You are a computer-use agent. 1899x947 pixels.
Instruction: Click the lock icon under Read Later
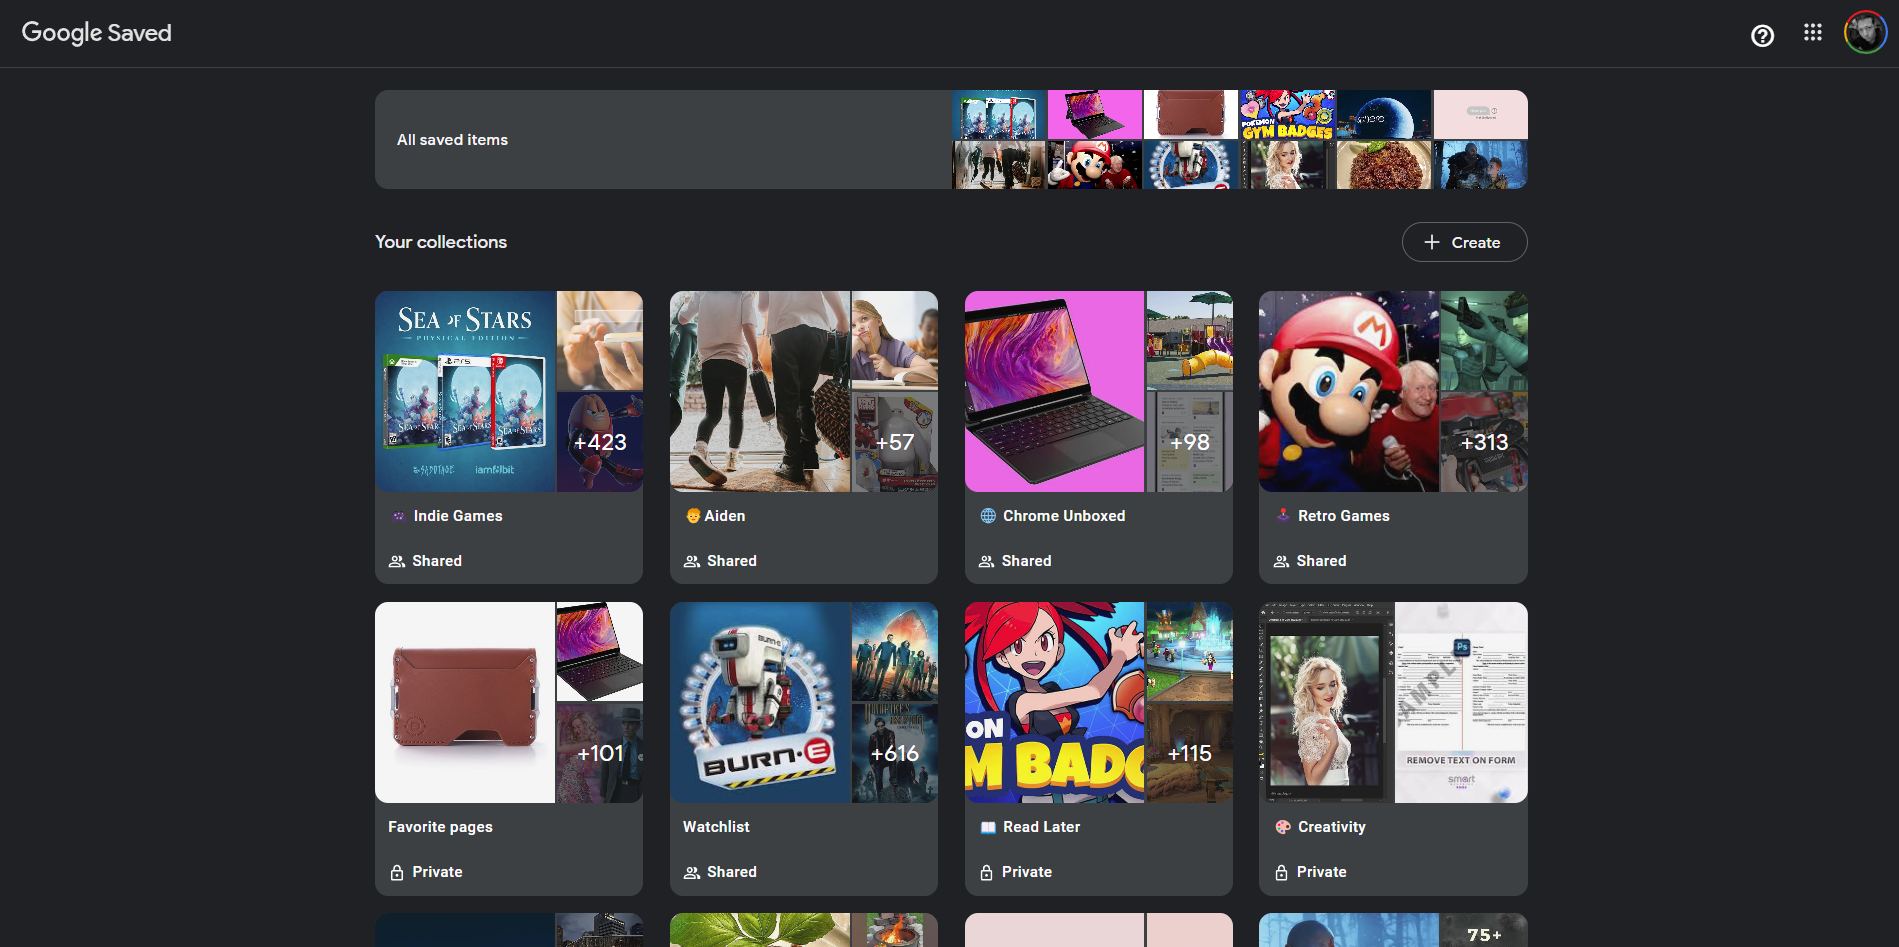(987, 872)
